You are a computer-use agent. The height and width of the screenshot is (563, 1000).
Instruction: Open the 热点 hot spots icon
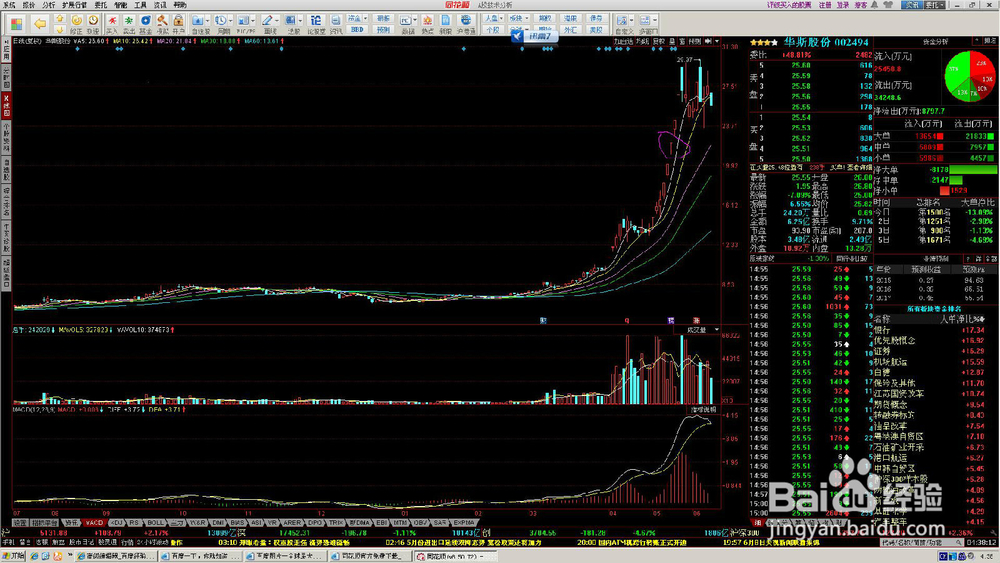(427, 24)
